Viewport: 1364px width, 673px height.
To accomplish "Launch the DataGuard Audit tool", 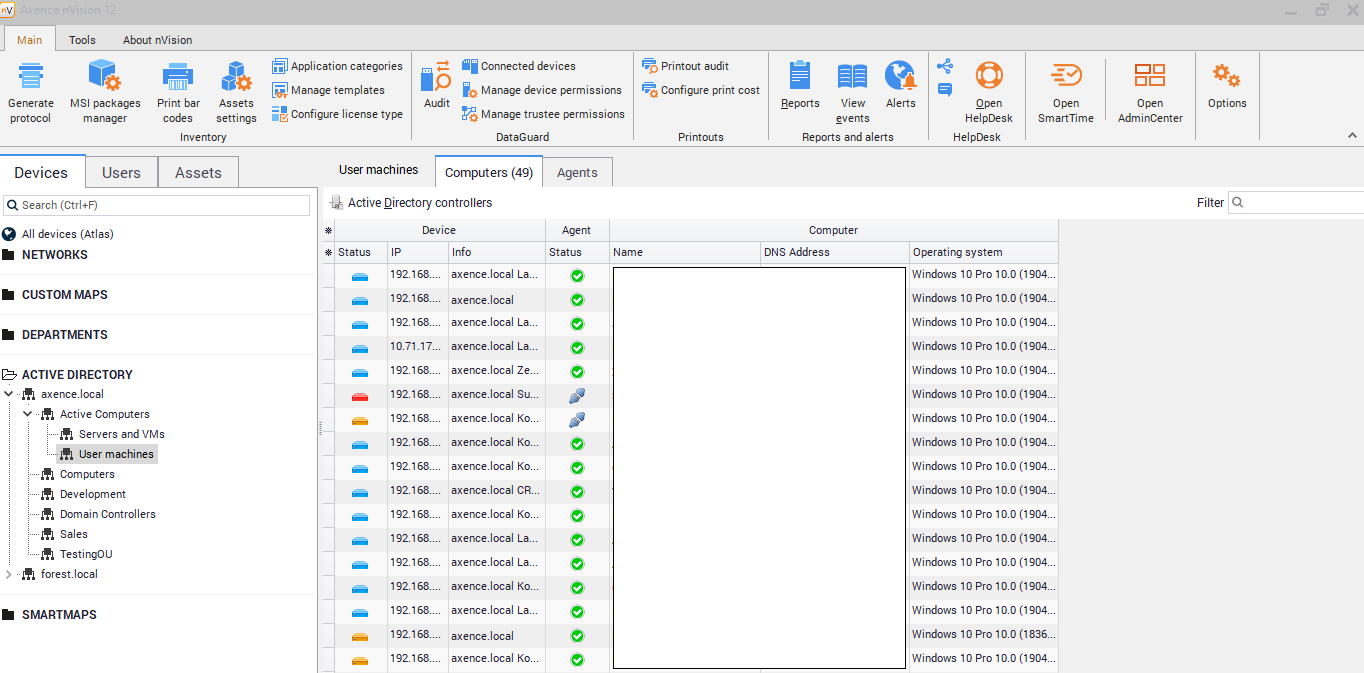I will [x=437, y=78].
